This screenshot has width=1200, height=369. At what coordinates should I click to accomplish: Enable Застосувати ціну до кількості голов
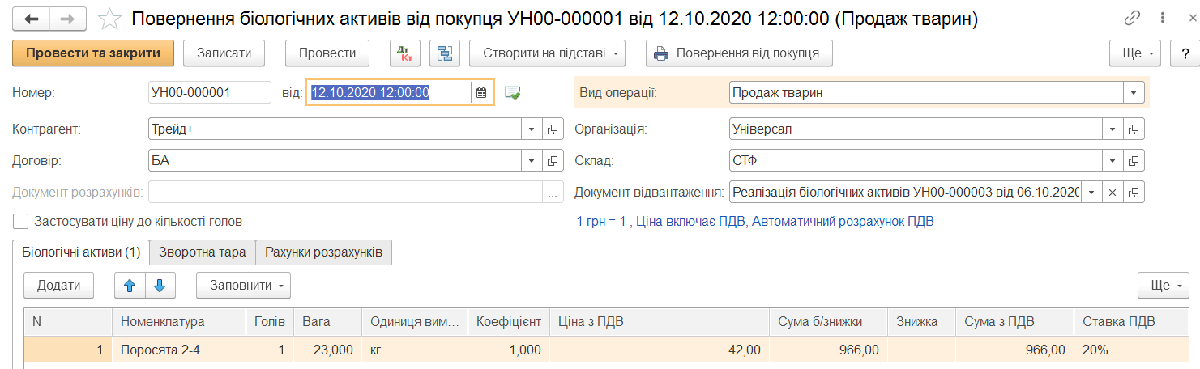click(21, 221)
